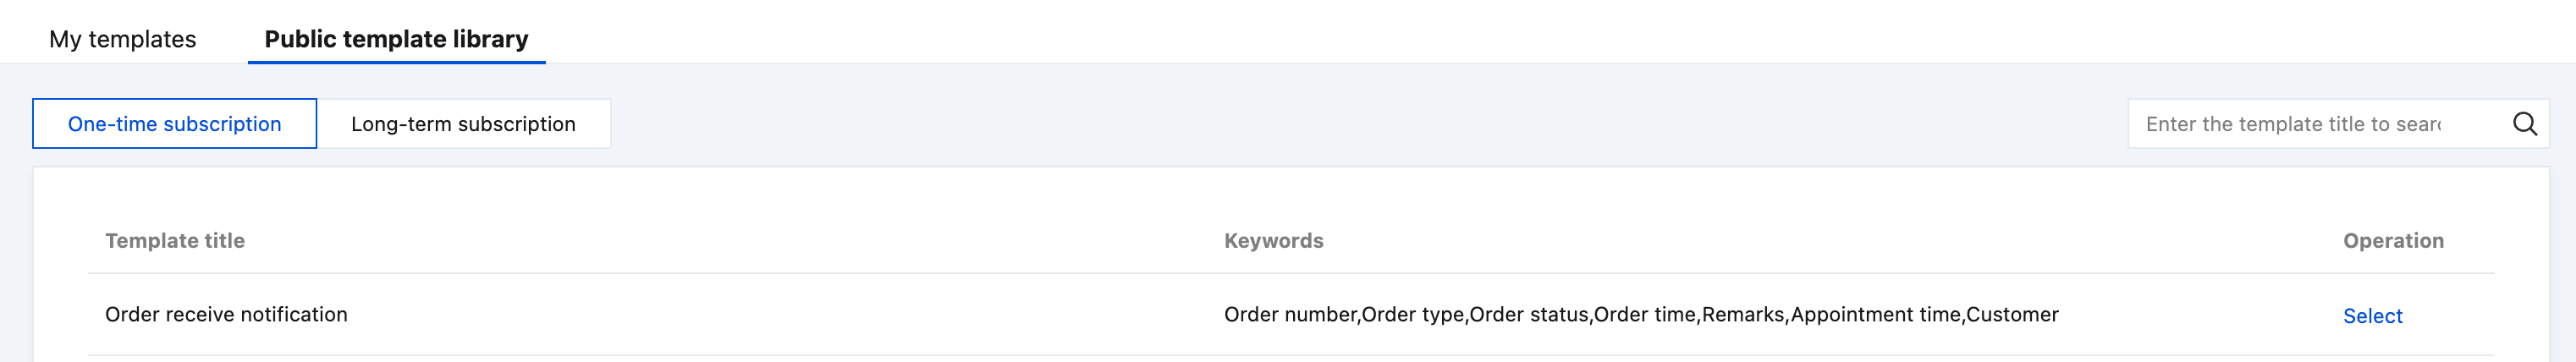Click Select for Order receive notification

(2372, 316)
